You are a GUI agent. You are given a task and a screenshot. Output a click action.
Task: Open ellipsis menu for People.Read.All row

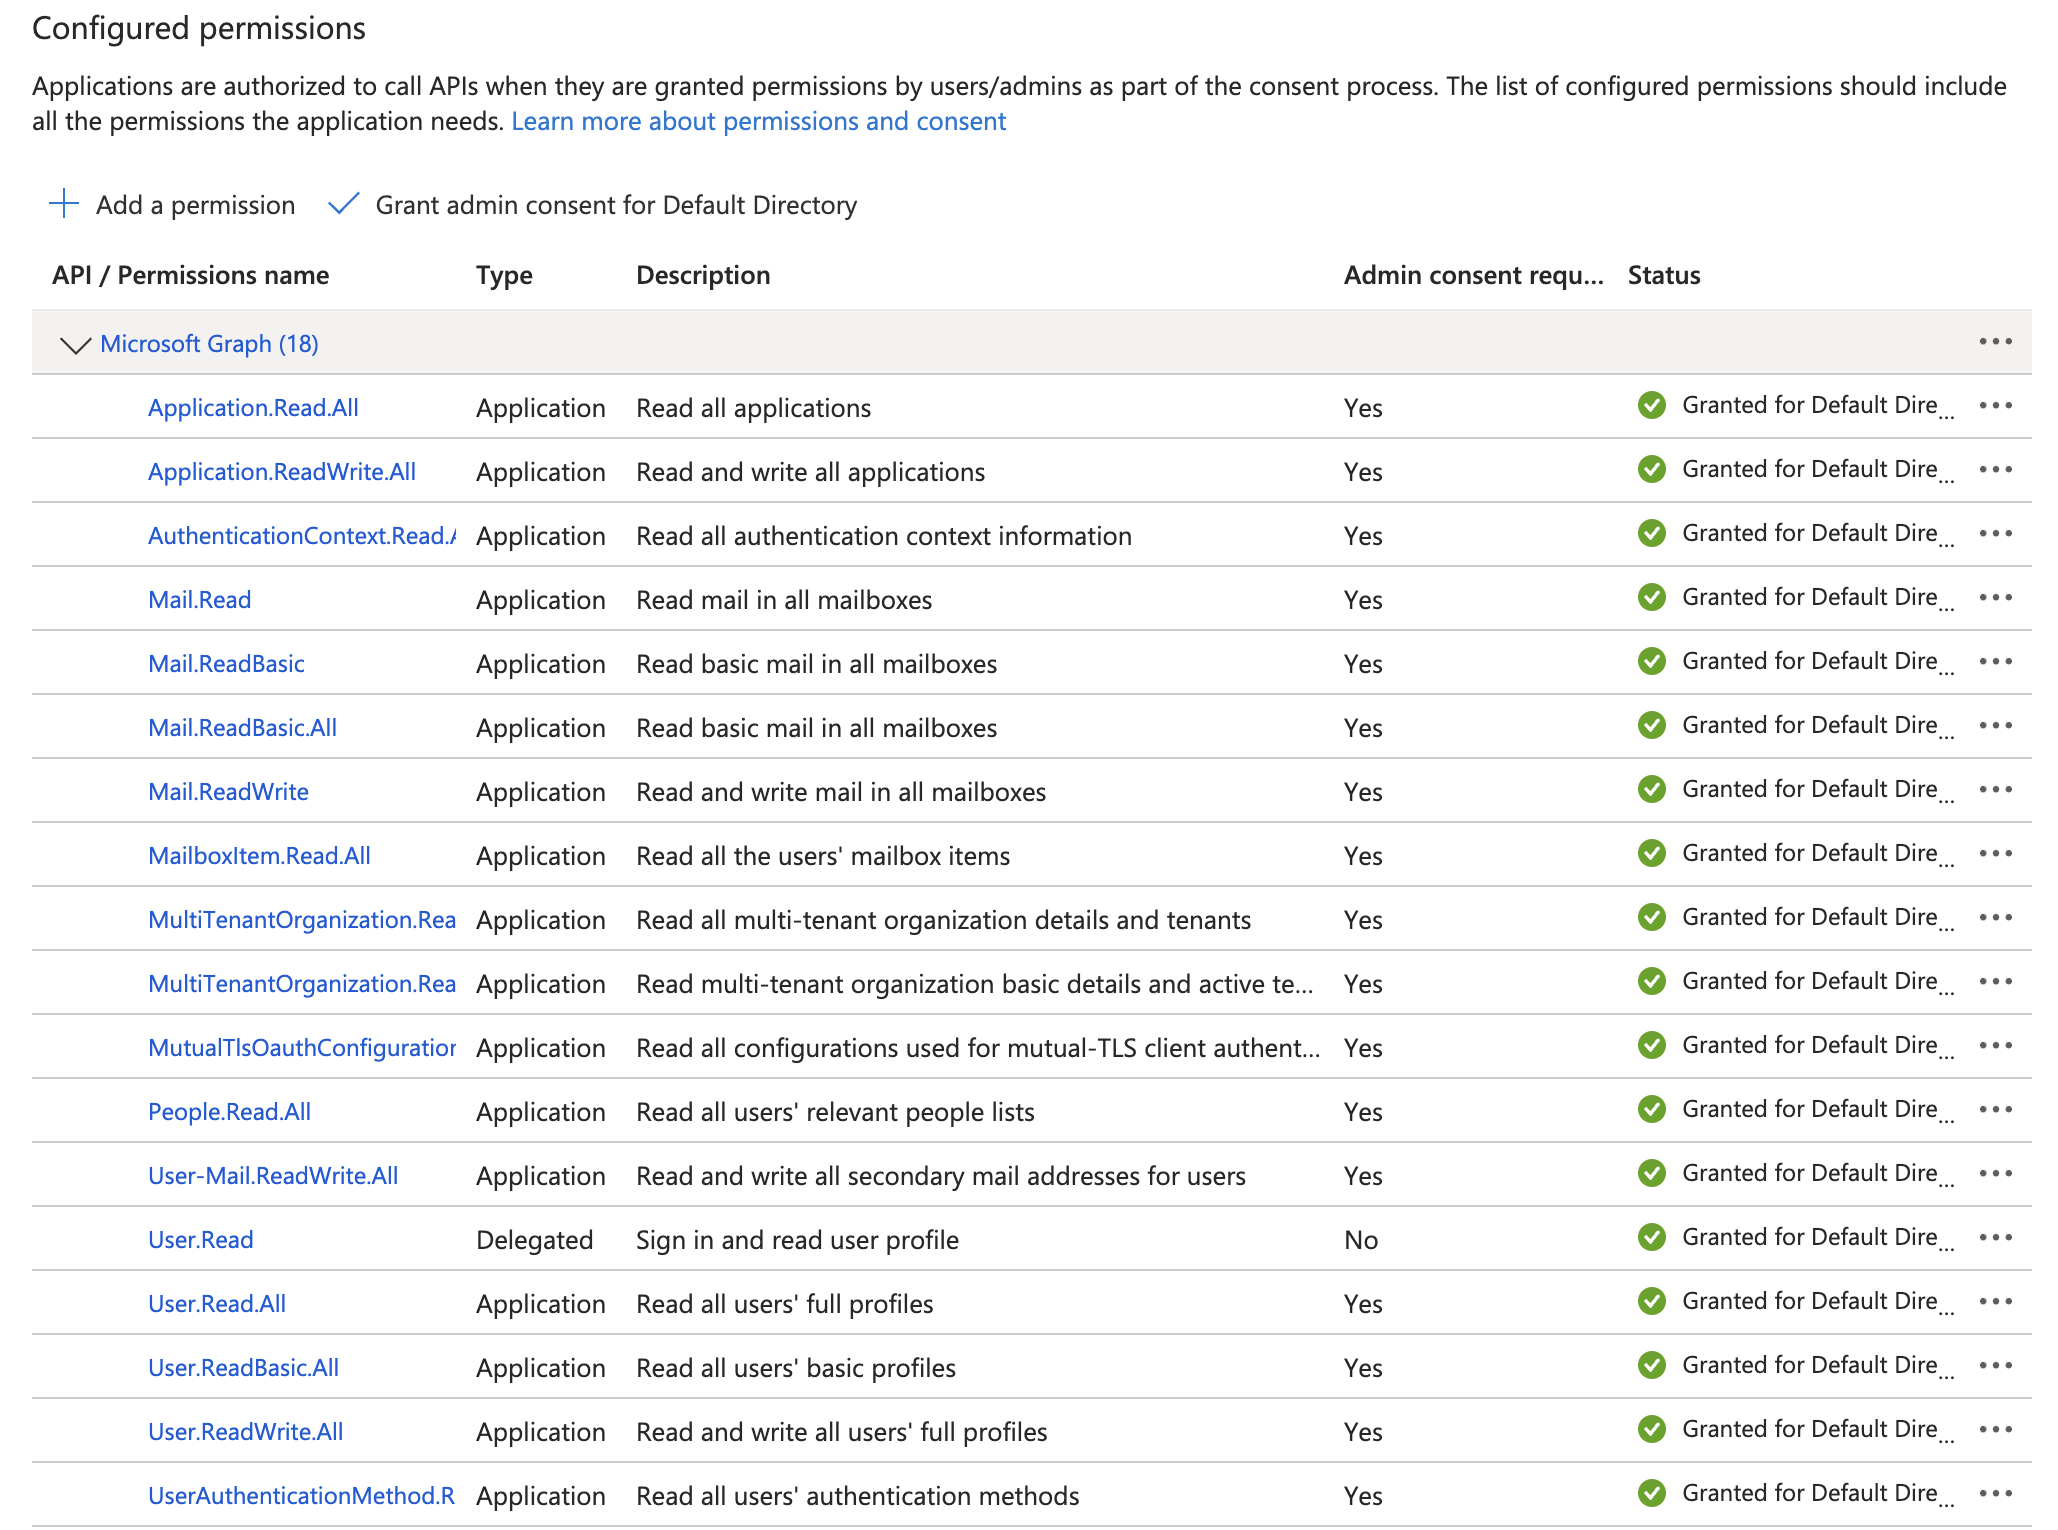pos(1995,1110)
